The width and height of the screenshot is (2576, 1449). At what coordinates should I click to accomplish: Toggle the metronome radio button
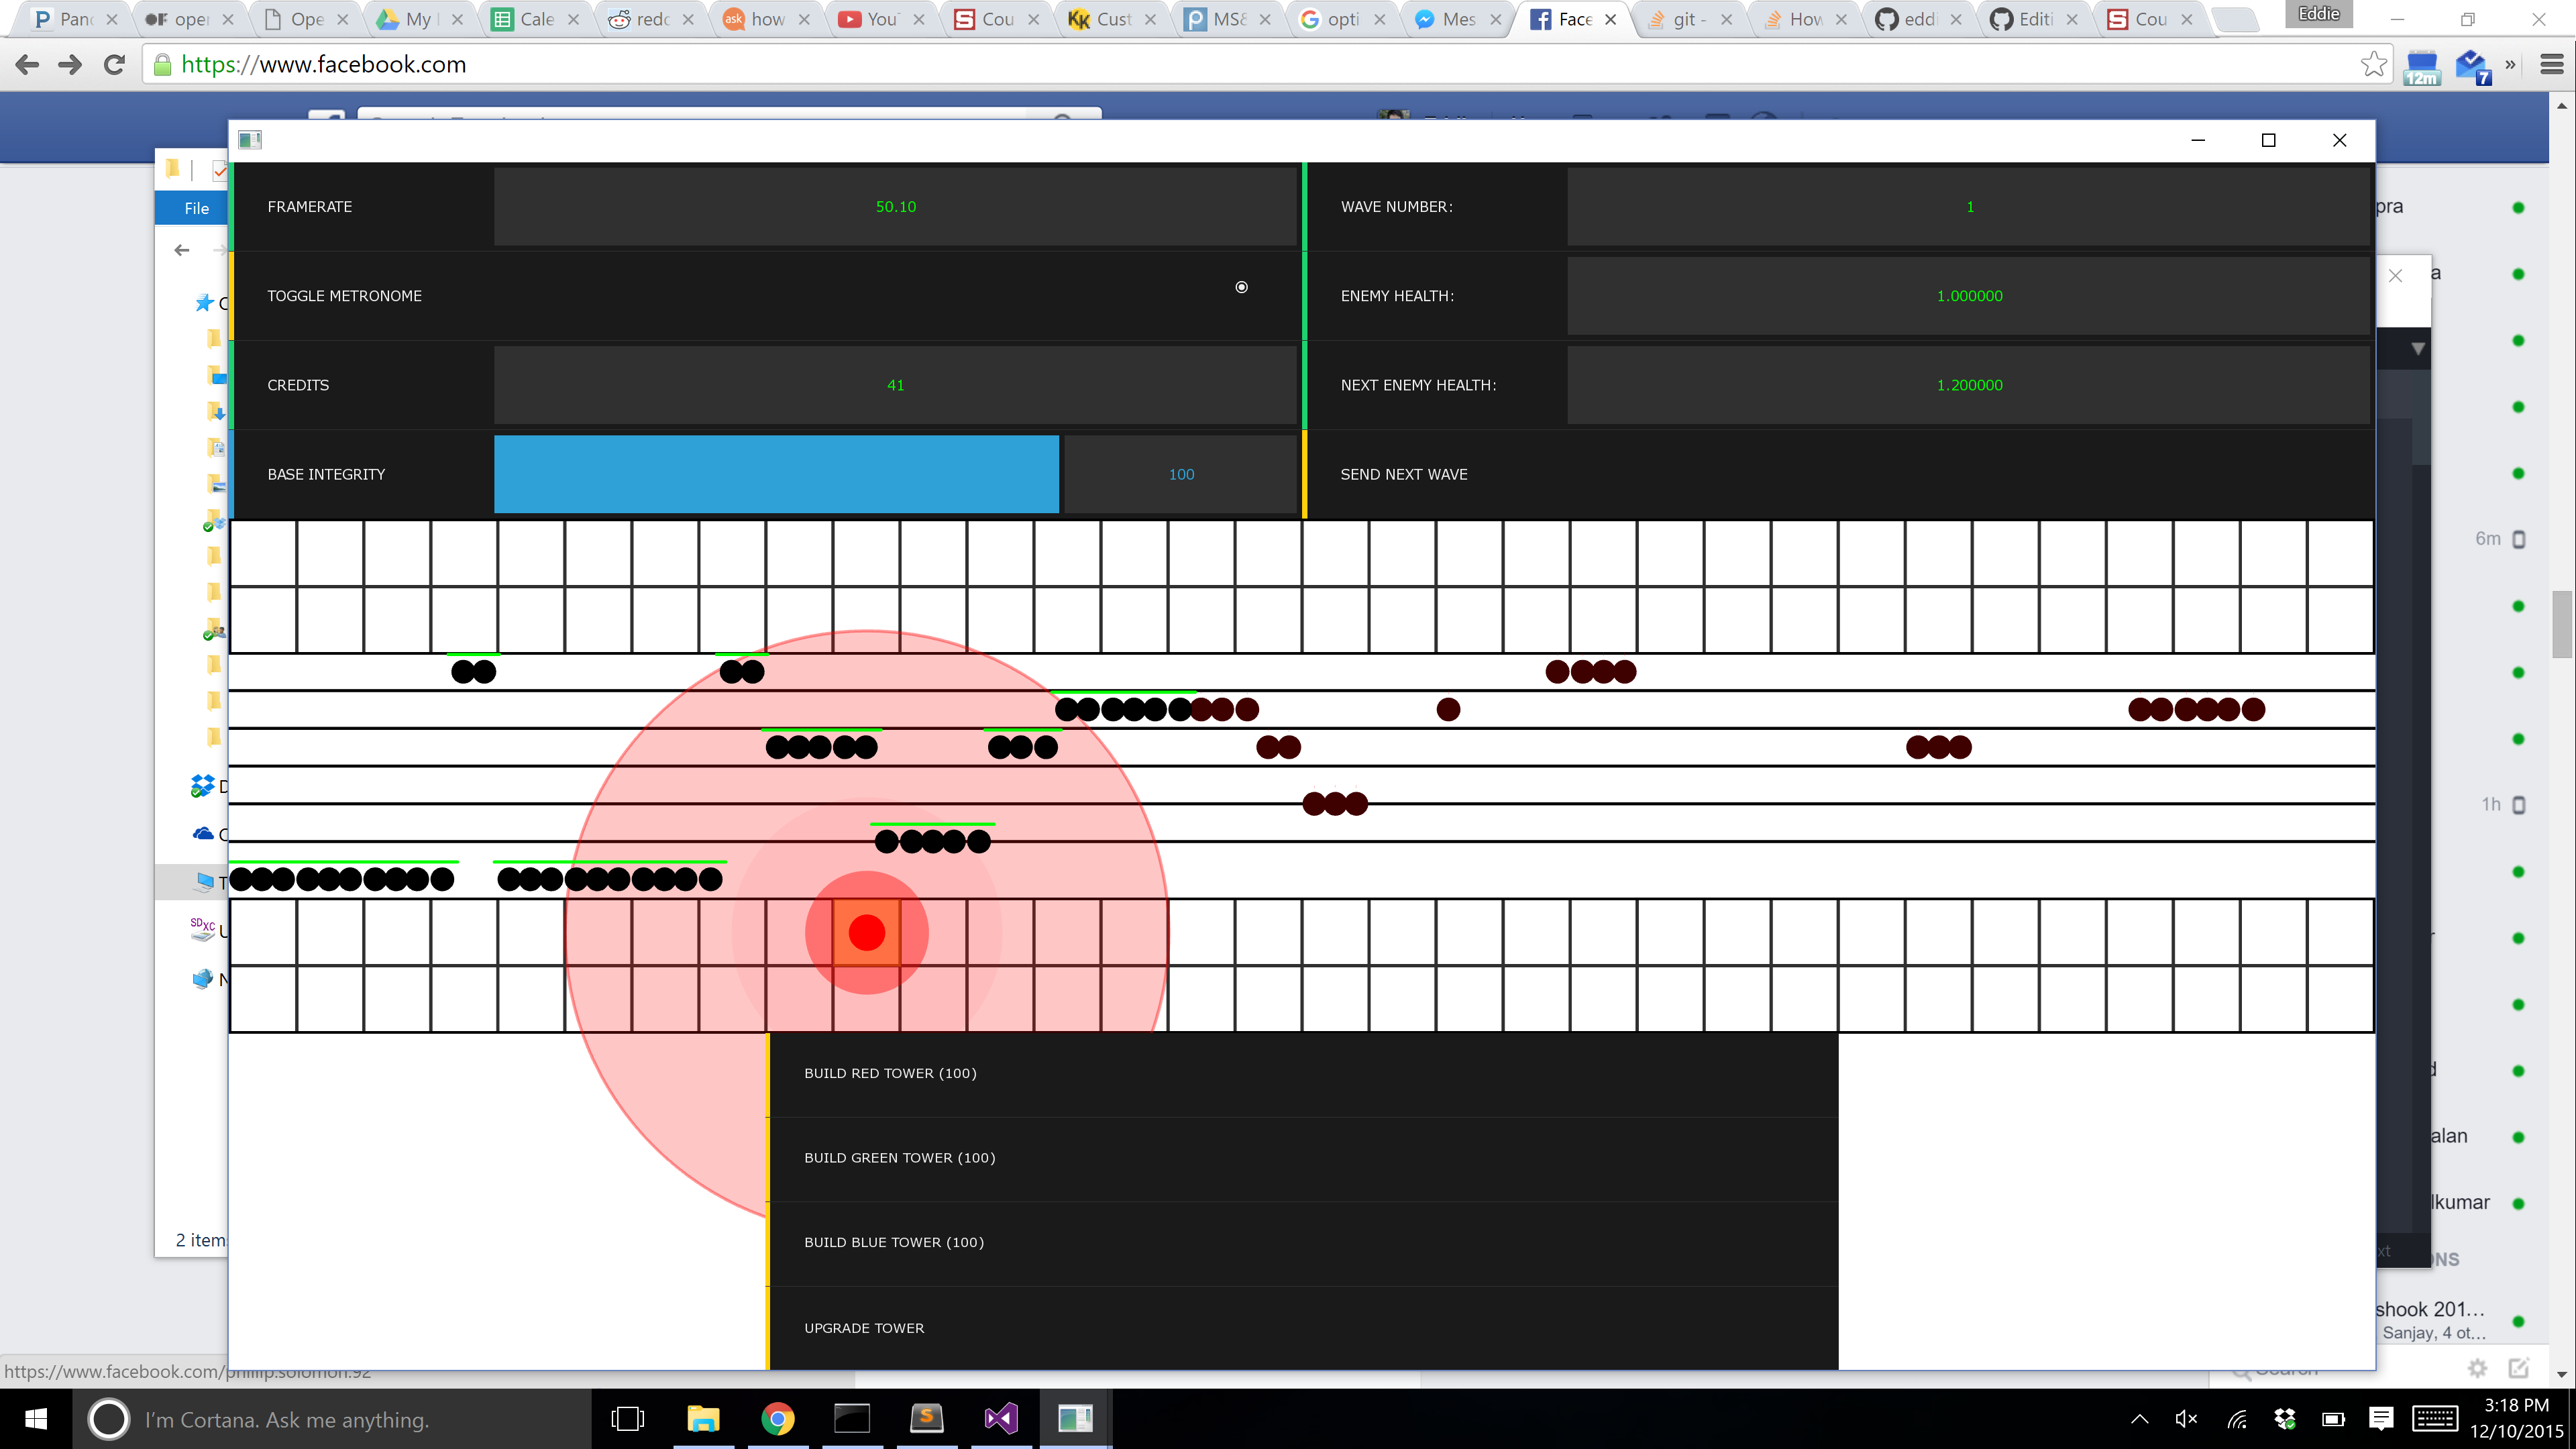[1241, 288]
